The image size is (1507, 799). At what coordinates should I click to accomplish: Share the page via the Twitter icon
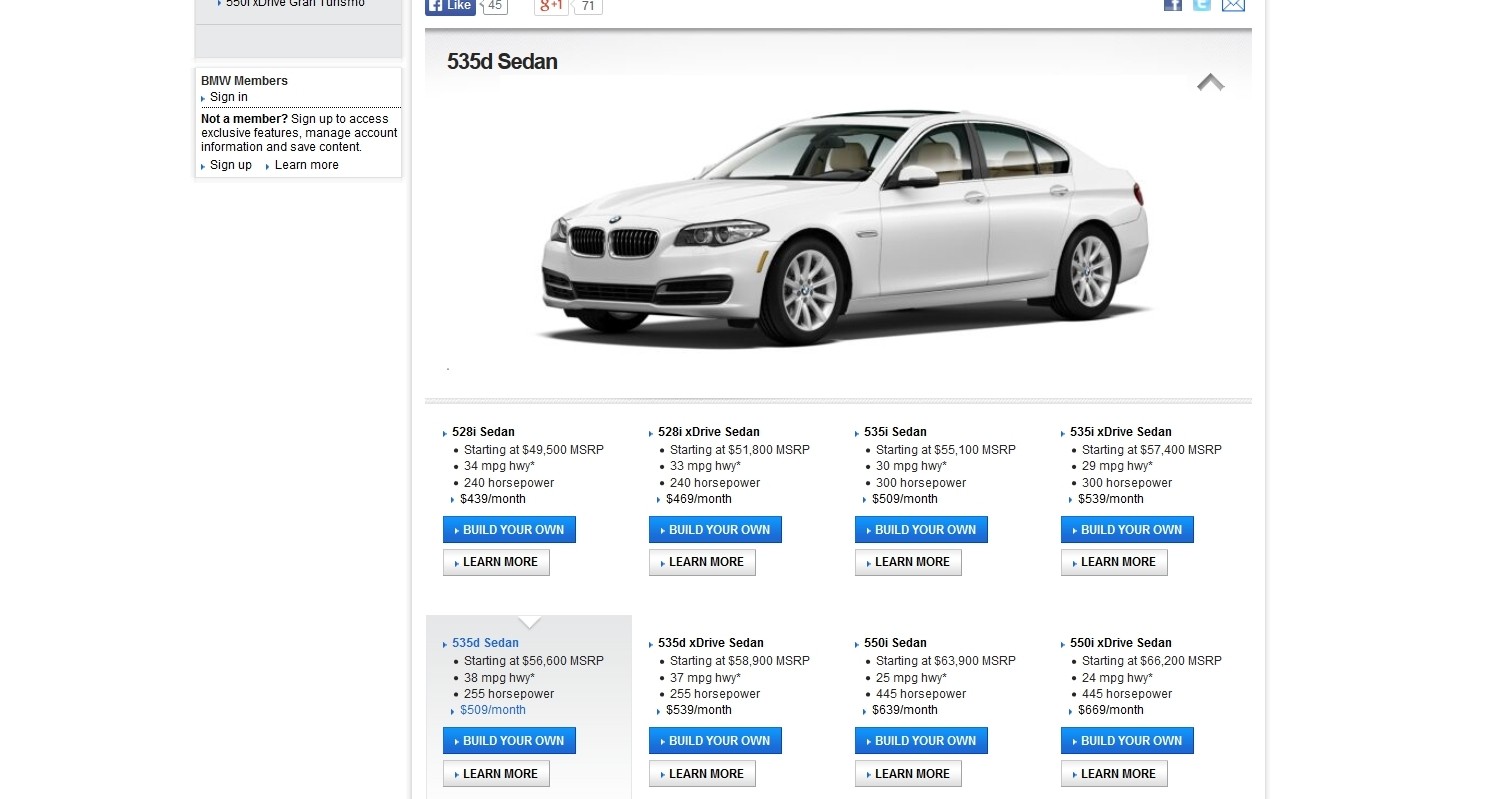click(1202, 5)
